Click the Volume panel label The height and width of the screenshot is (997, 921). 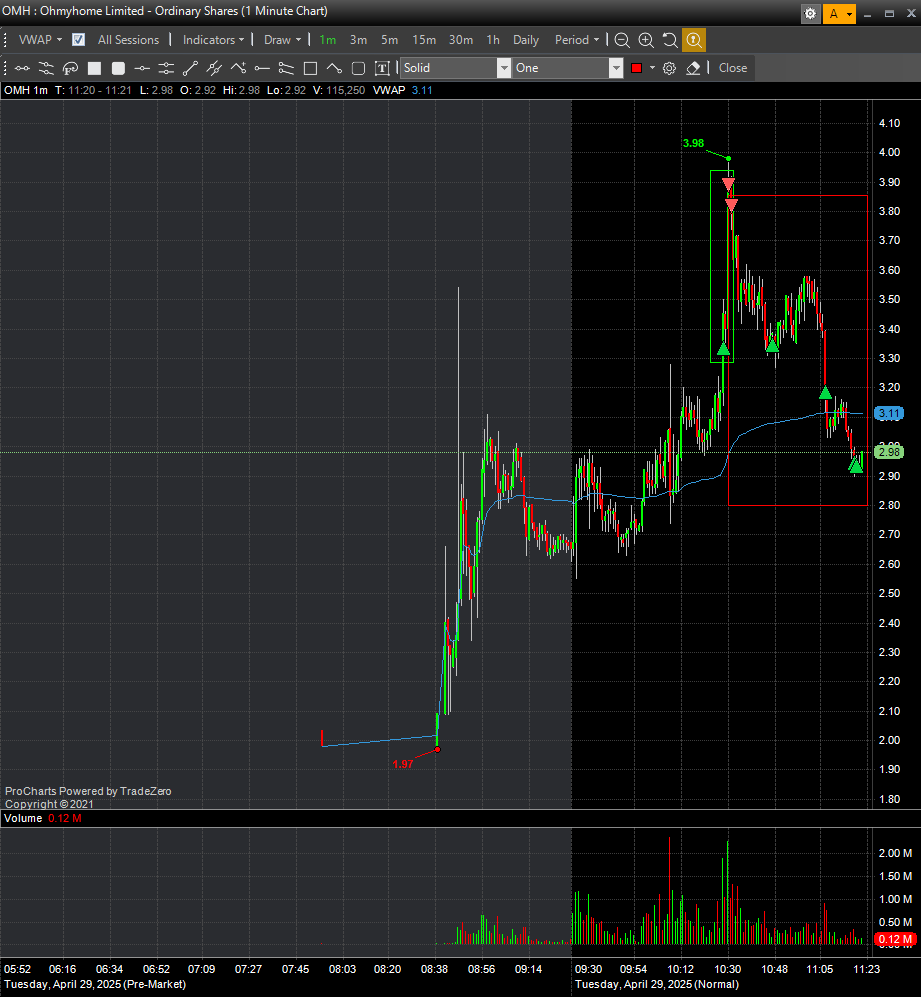pos(23,818)
